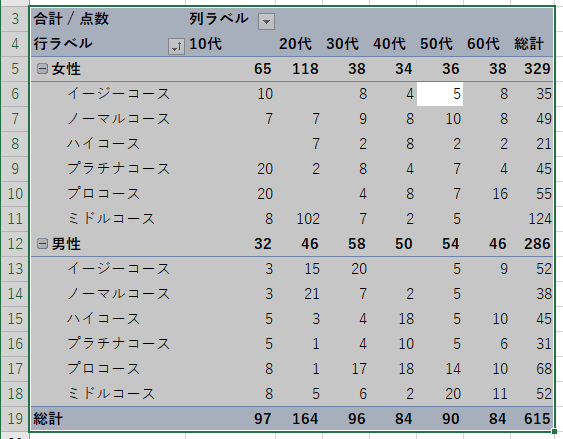The image size is (563, 439).
Task: Select the 20代 column label cell
Action: click(x=299, y=44)
